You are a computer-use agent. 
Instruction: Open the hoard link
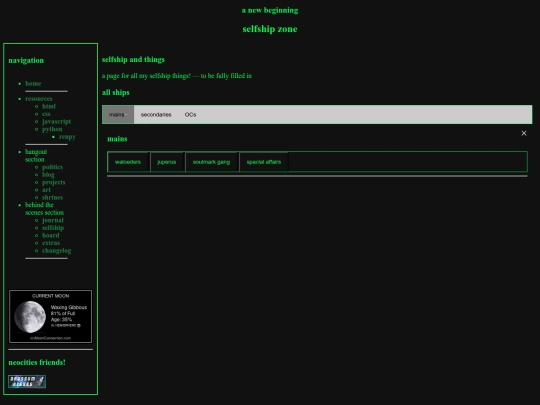coord(51,235)
